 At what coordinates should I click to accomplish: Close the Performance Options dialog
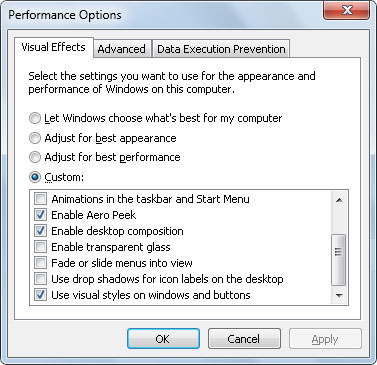click(347, 10)
